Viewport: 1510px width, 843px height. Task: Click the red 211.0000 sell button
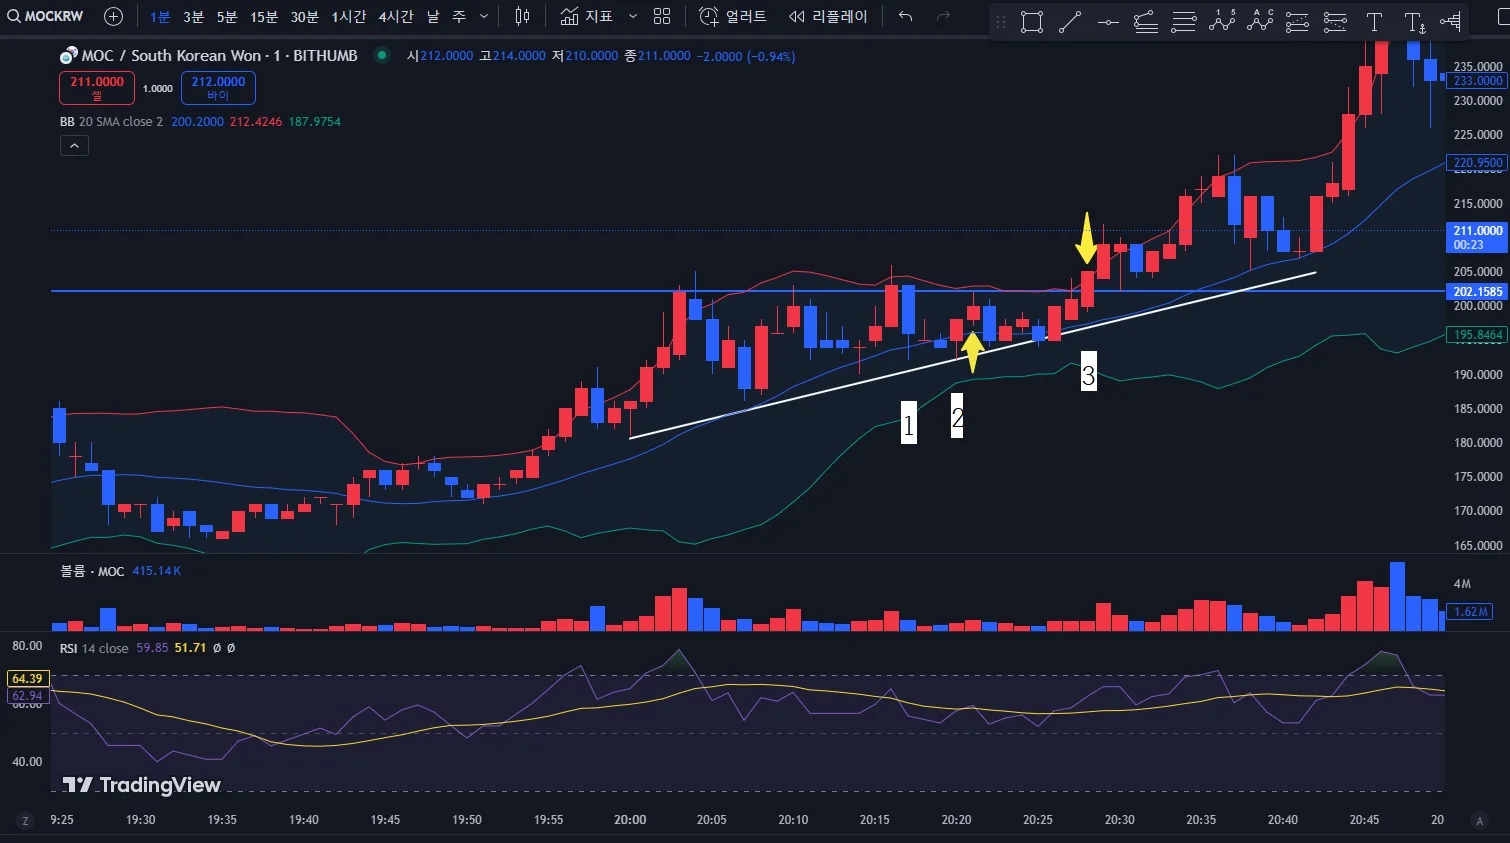click(97, 88)
